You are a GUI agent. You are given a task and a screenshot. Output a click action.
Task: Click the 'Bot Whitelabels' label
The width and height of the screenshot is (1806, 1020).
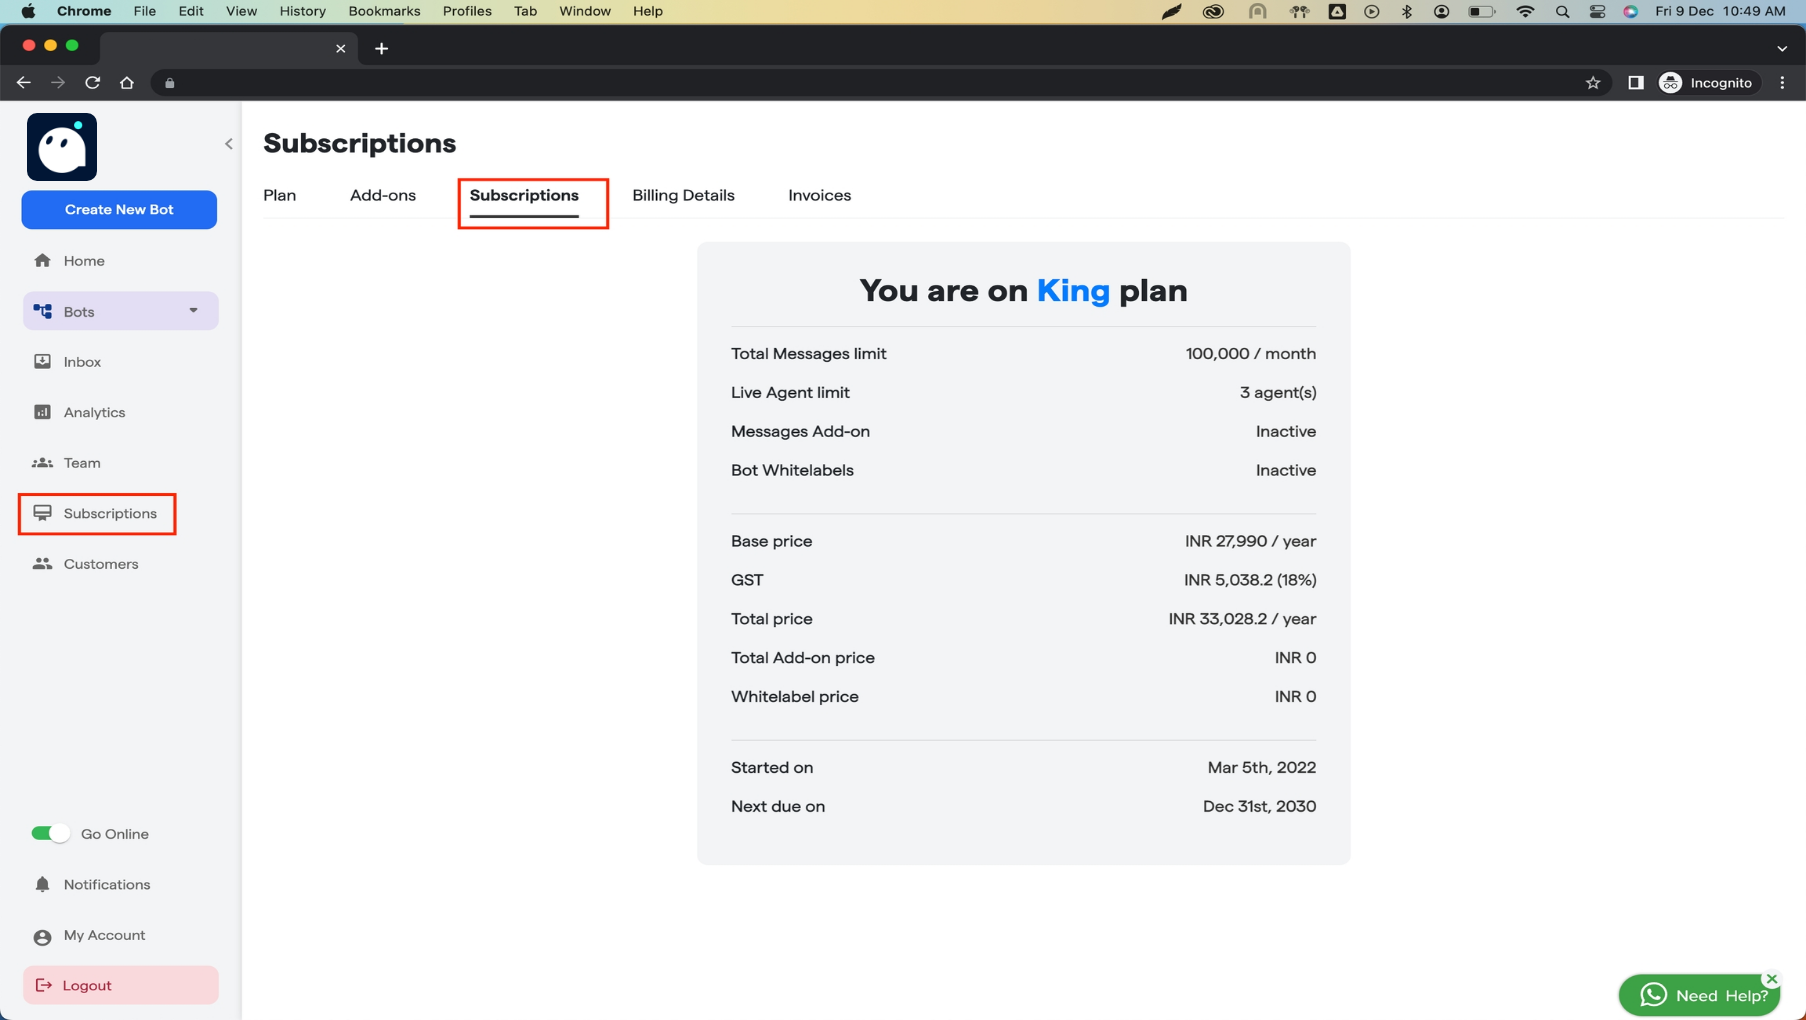[x=792, y=470]
